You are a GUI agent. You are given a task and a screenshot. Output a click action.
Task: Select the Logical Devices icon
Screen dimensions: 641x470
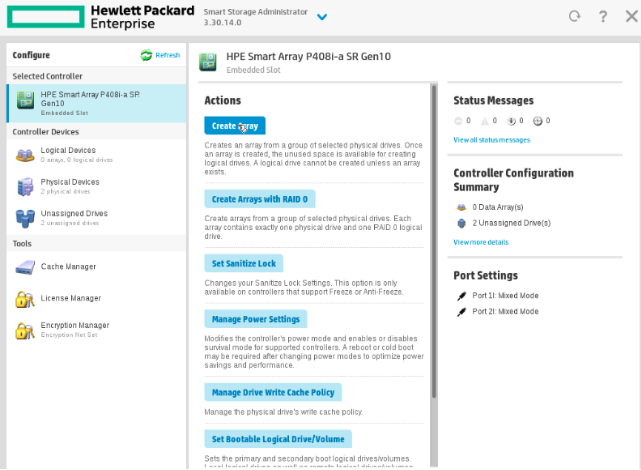coord(25,155)
